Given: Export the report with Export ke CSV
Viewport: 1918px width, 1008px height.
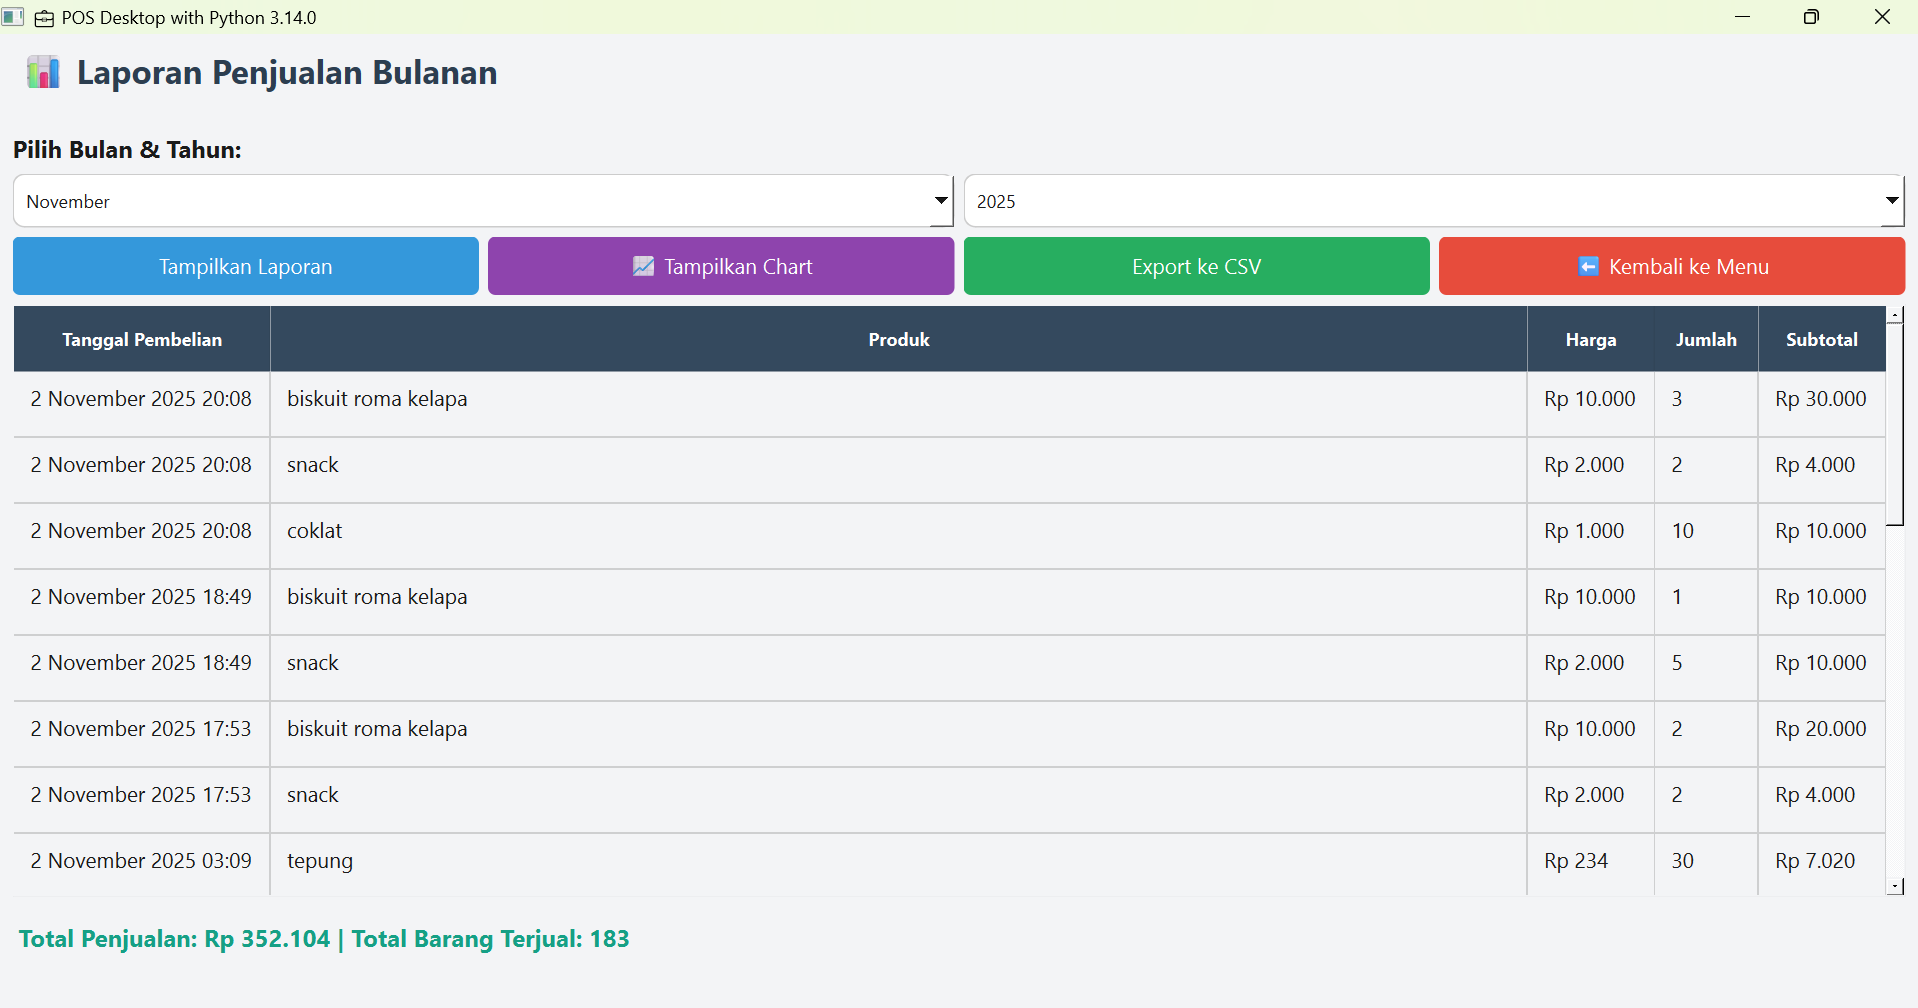Looking at the screenshot, I should click(x=1196, y=266).
